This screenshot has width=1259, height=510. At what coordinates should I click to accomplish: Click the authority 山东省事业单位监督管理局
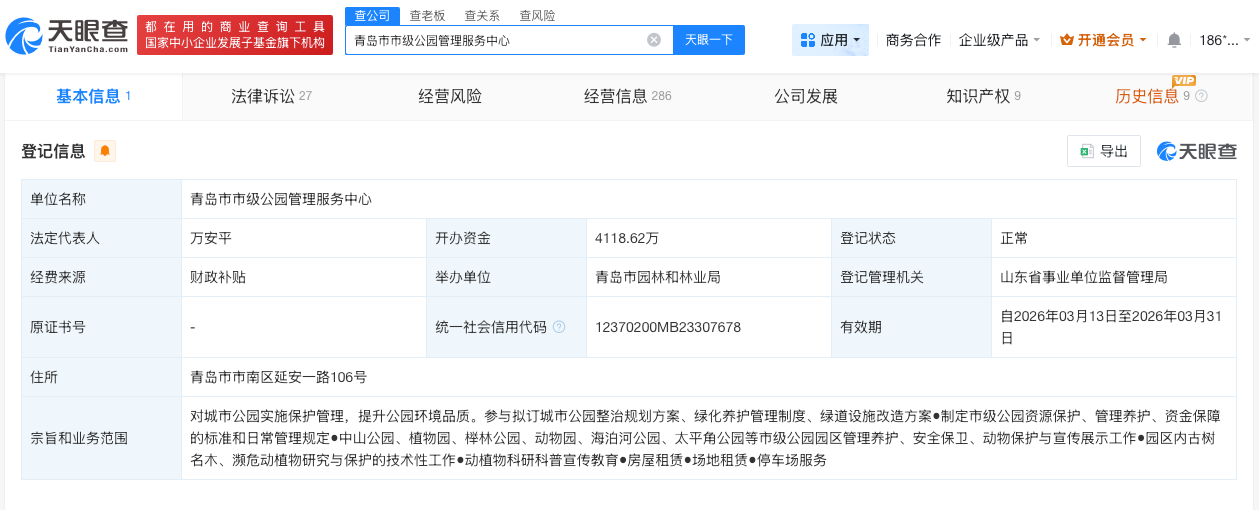pyautogui.click(x=1084, y=277)
